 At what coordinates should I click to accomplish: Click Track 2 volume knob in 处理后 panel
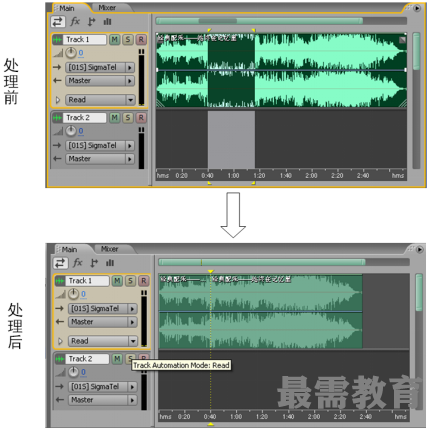pyautogui.click(x=73, y=372)
